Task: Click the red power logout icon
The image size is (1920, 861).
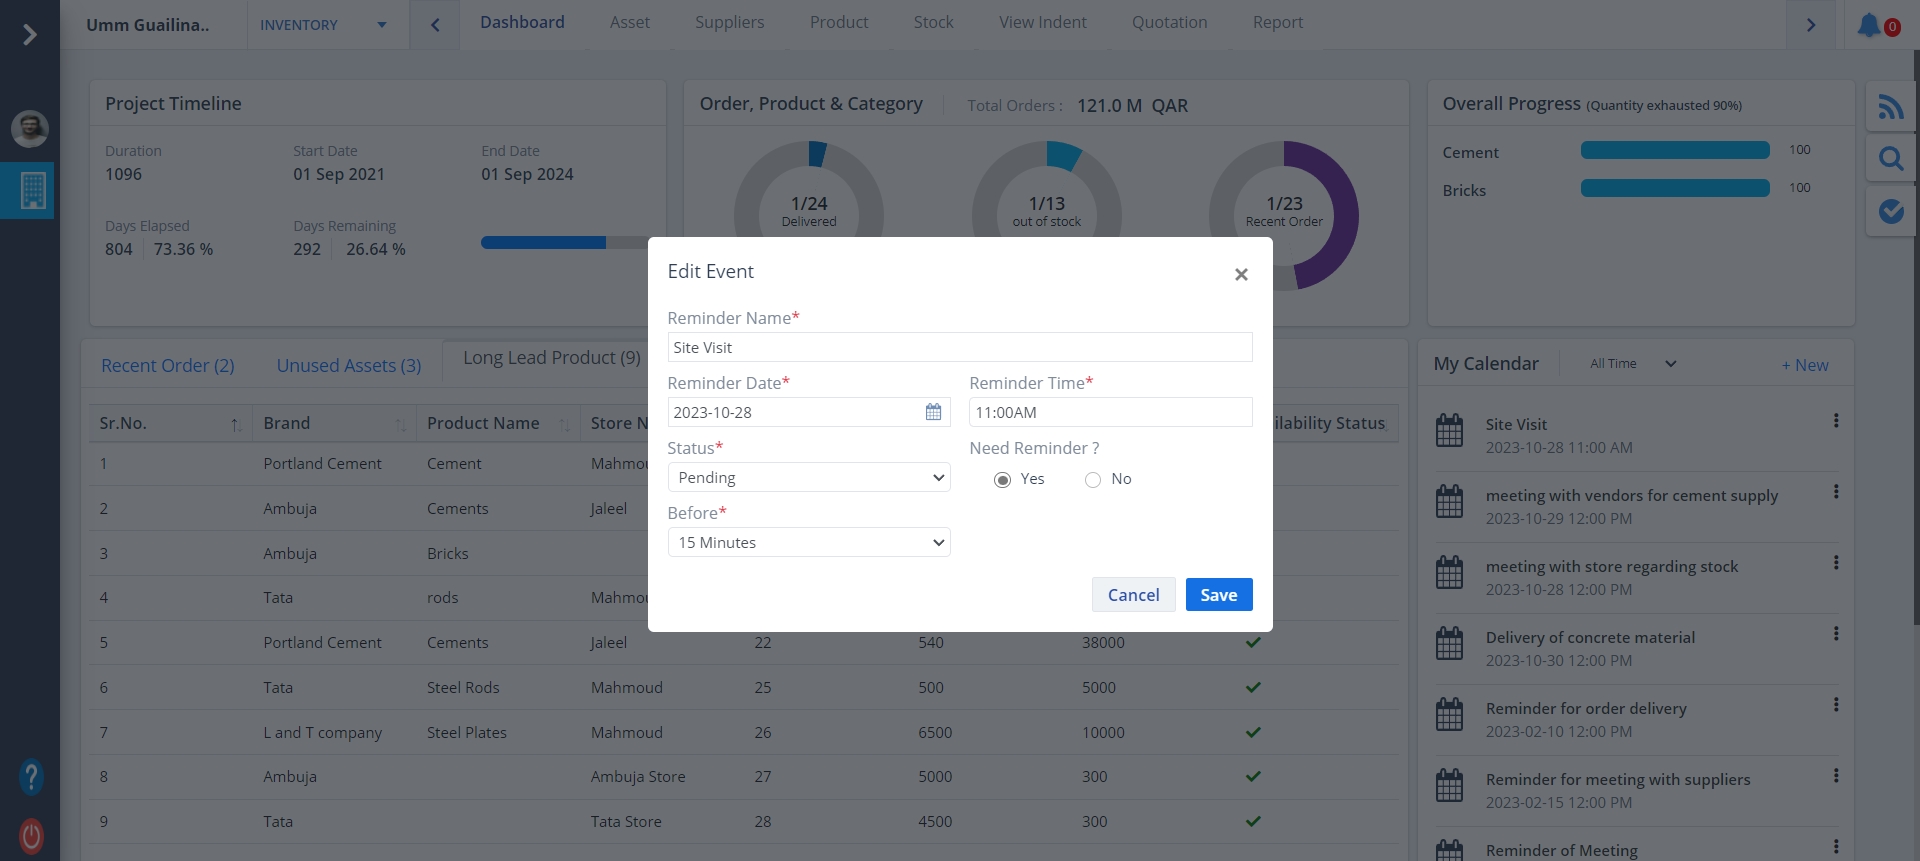Action: click(x=31, y=835)
